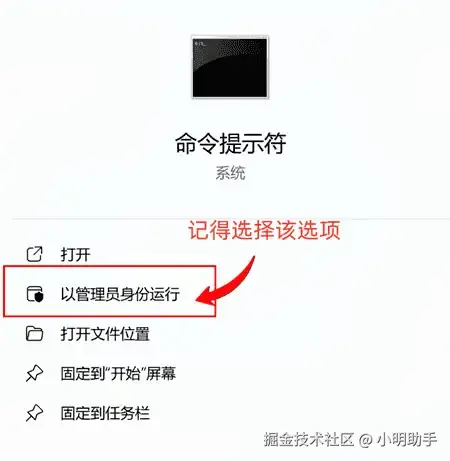Click the shield window icon for admin run
The width and height of the screenshot is (450, 461).
[35, 294]
